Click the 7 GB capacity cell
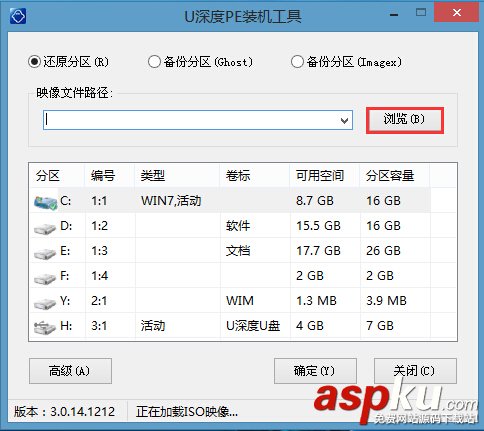Image resolution: width=484 pixels, height=431 pixels. (x=380, y=326)
